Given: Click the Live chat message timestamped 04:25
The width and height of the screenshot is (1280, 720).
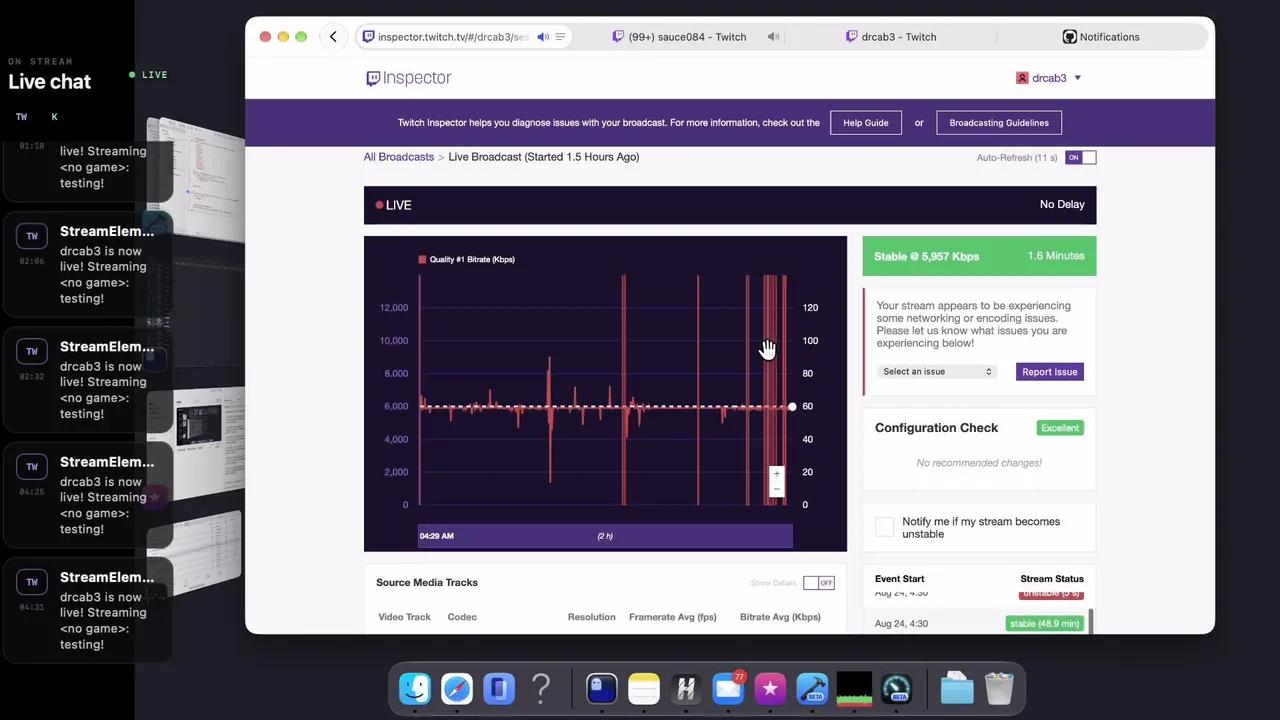Looking at the screenshot, I should pos(90,495).
